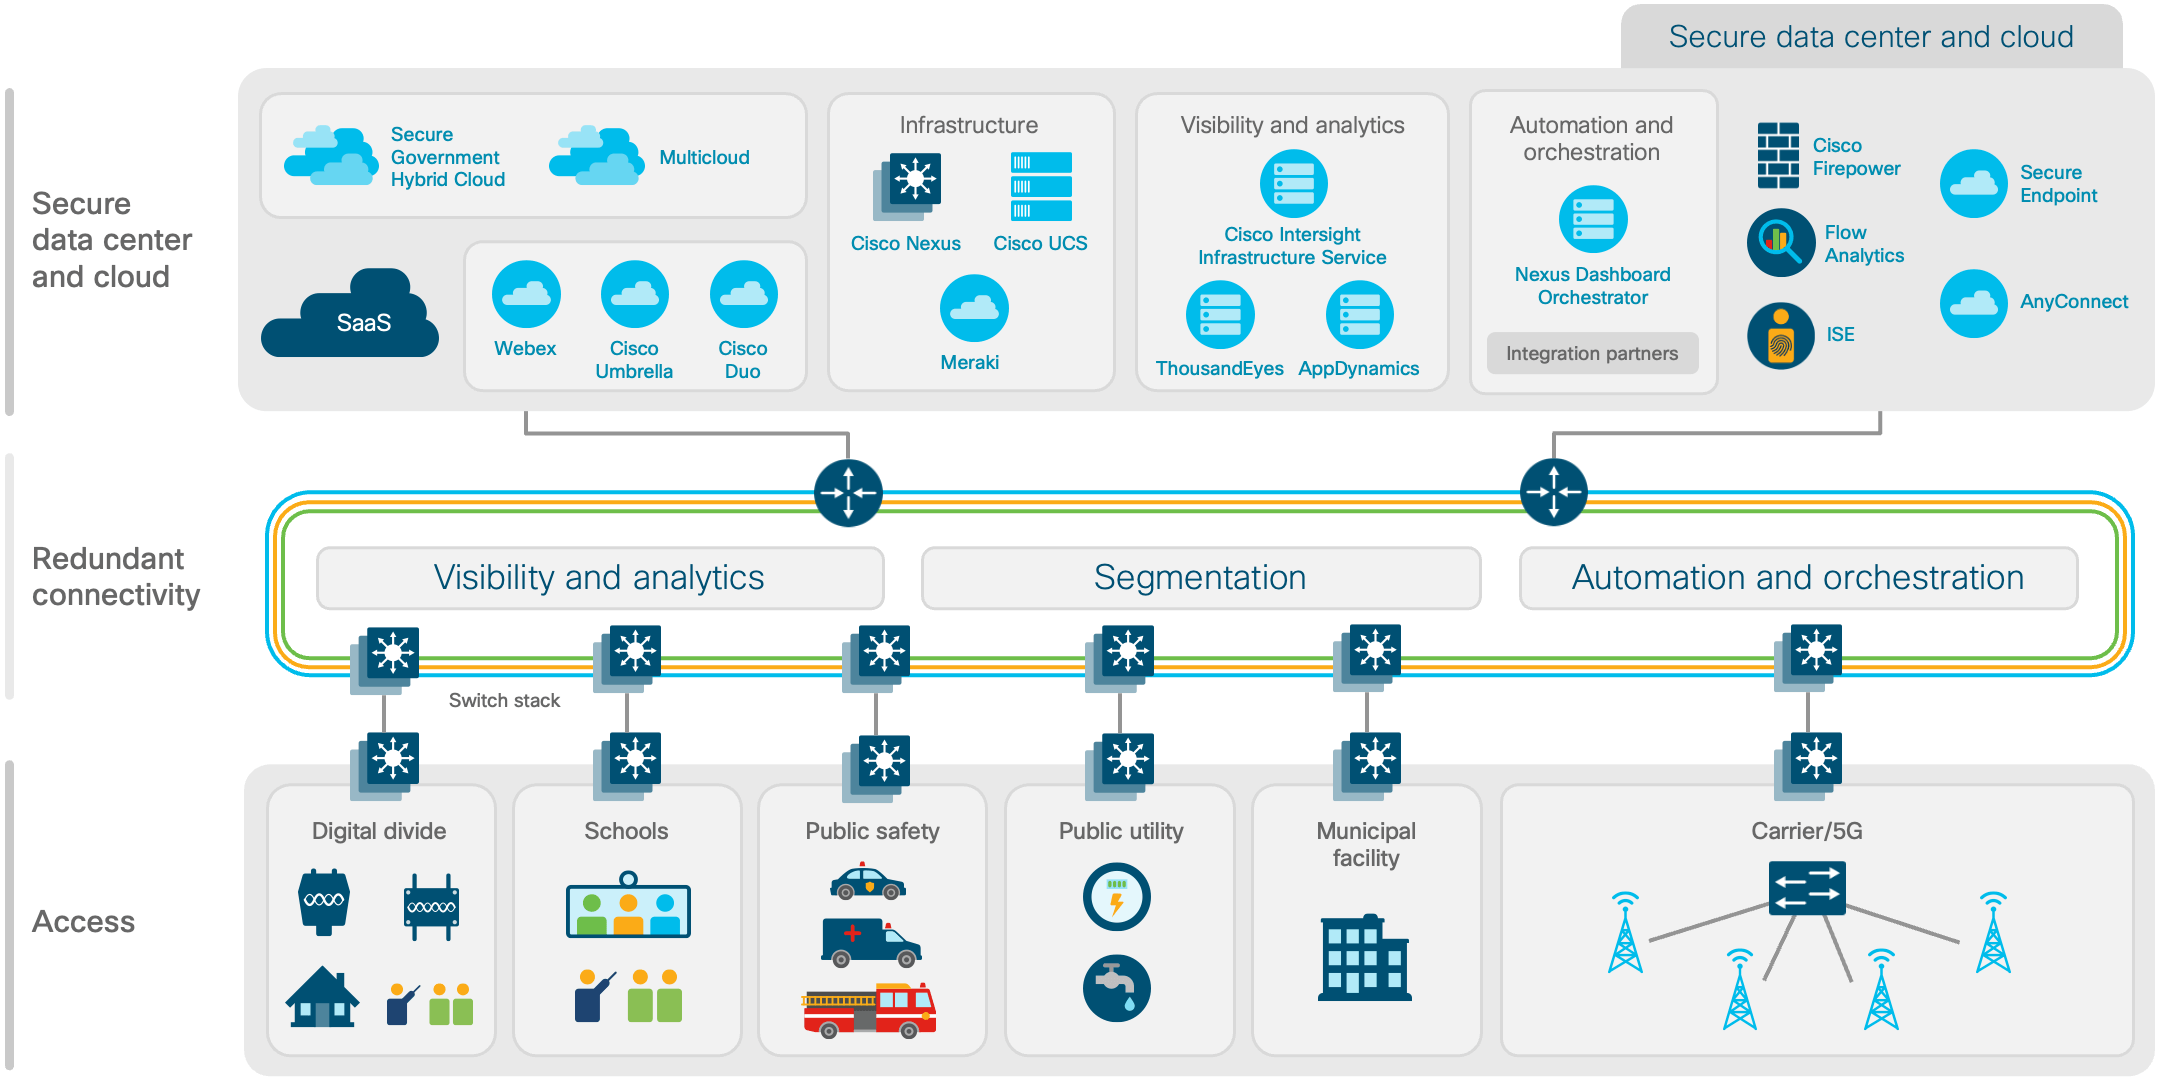Click the Redundant connectivity side label

[116, 577]
